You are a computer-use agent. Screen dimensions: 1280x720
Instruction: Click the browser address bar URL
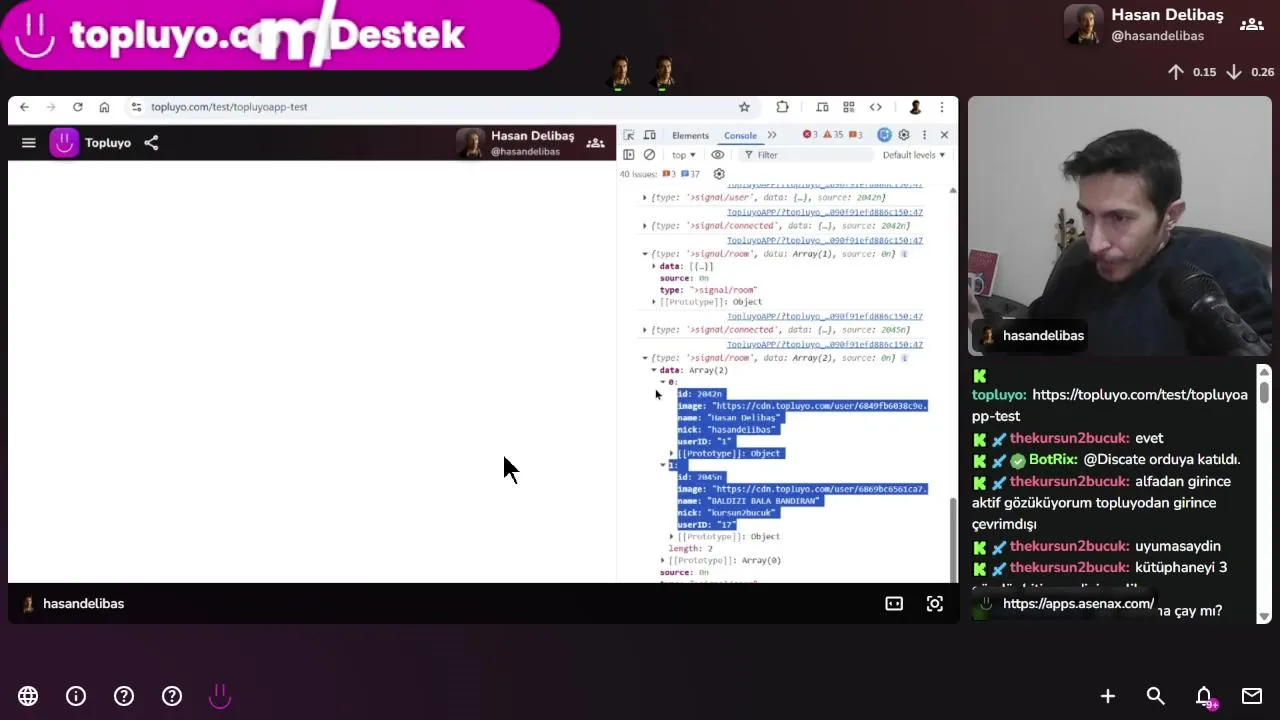229,107
